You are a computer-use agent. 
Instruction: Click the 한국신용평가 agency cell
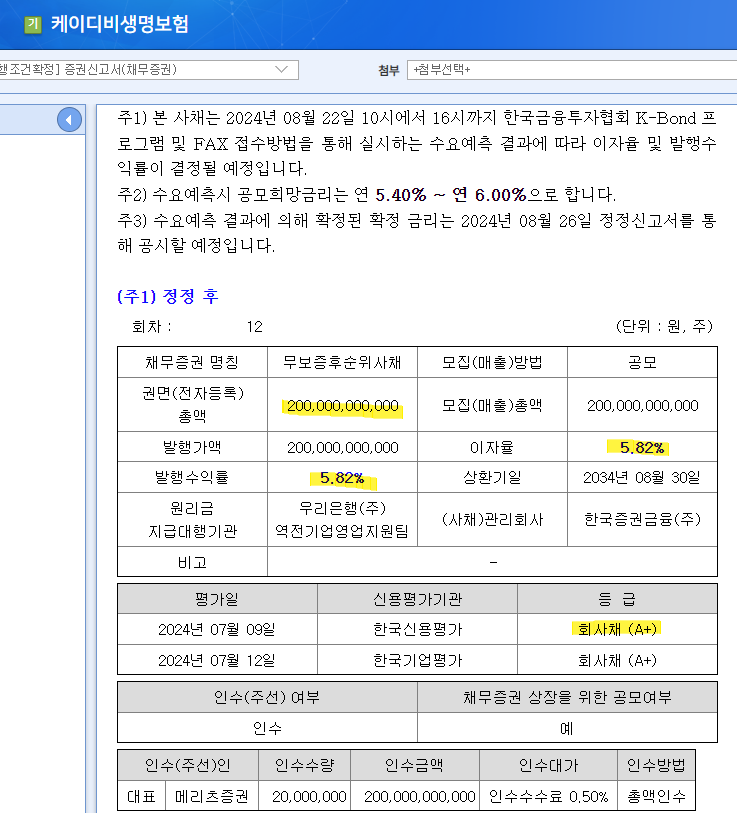(x=418, y=629)
